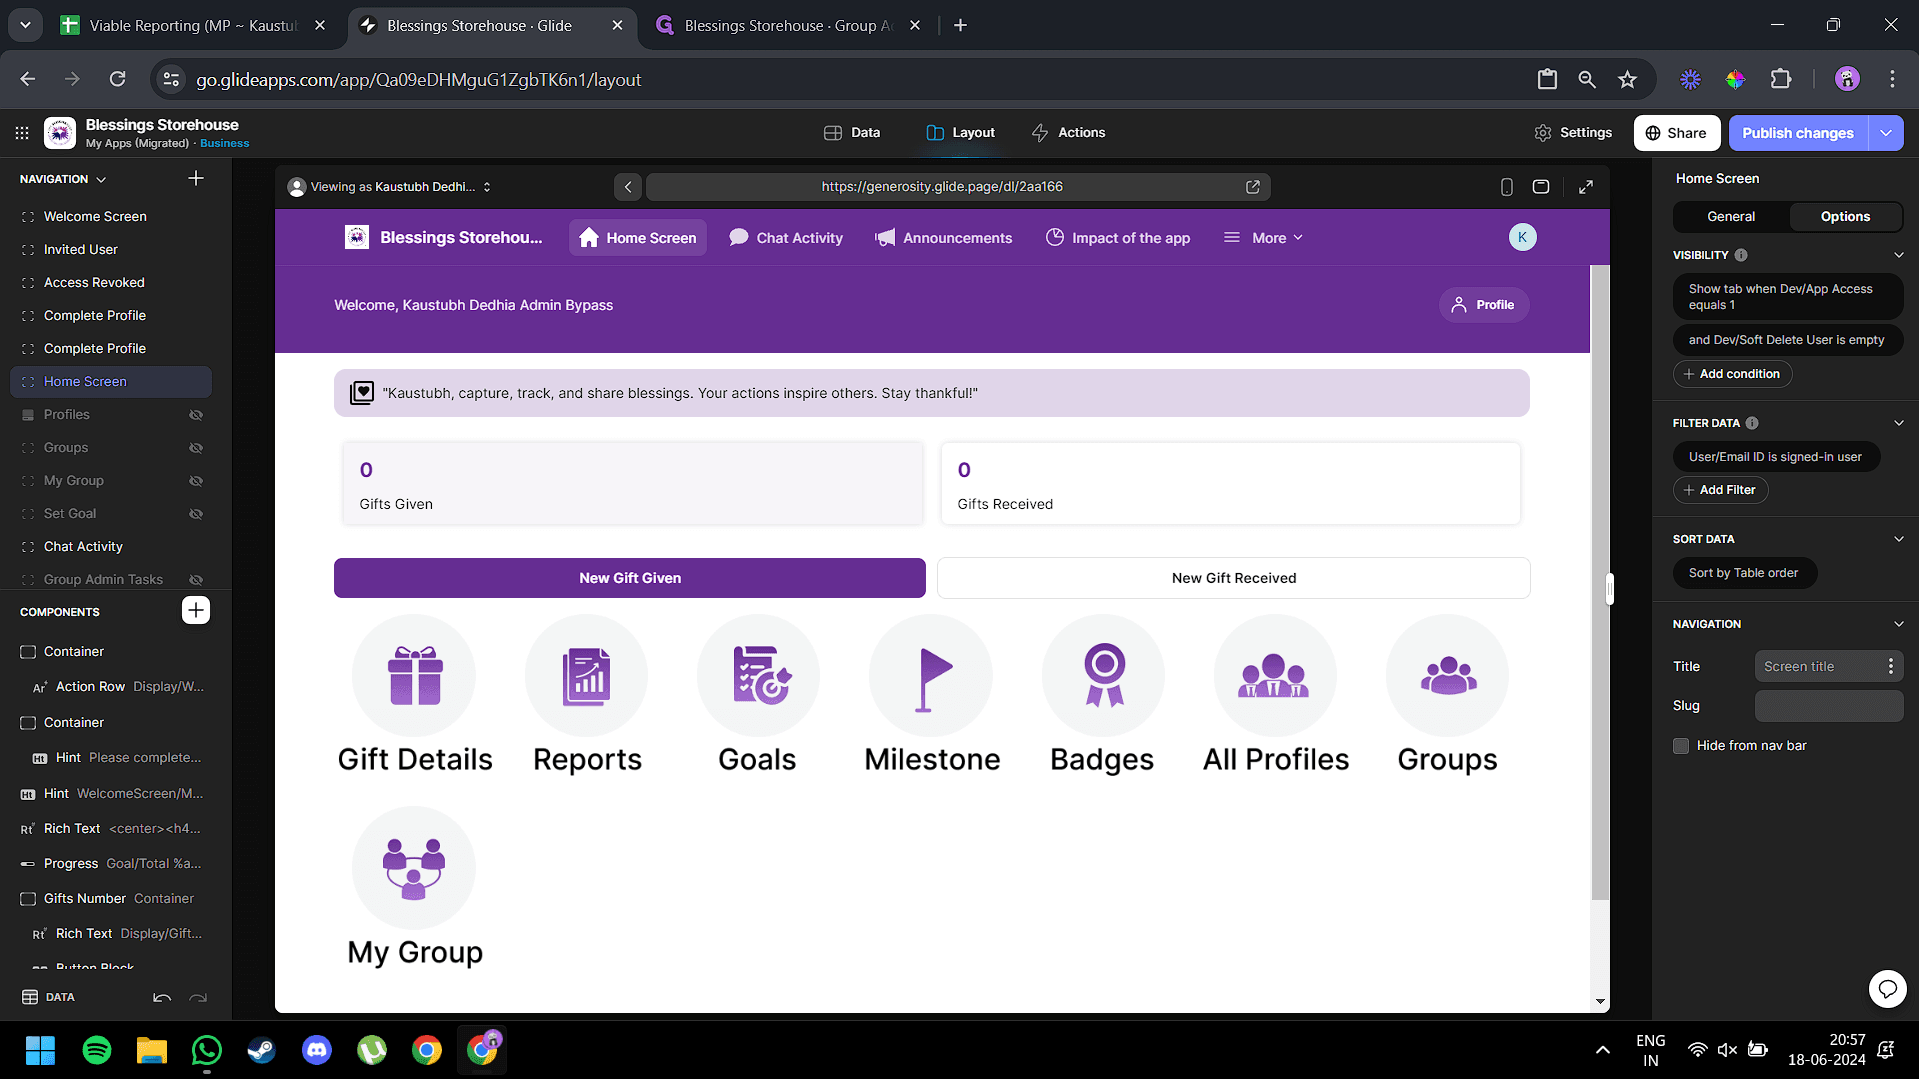Expand preview to fullscreen
Image resolution: width=1919 pixels, height=1079 pixels.
(x=1586, y=187)
